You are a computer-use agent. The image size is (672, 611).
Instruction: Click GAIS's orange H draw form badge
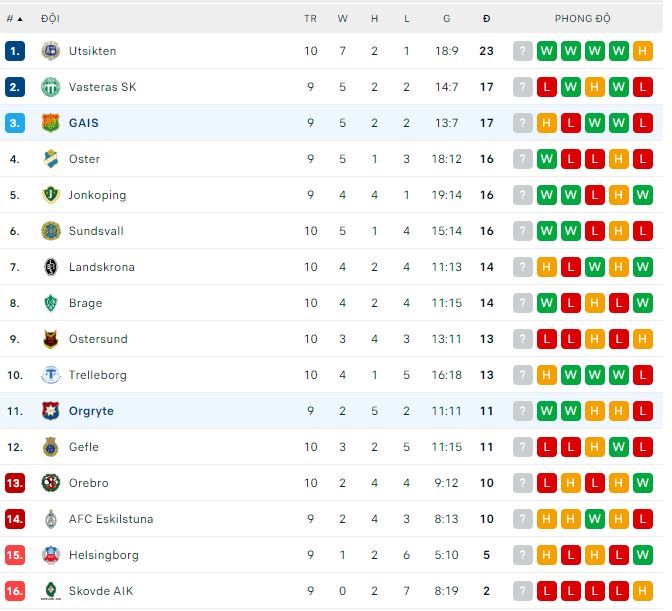[547, 123]
